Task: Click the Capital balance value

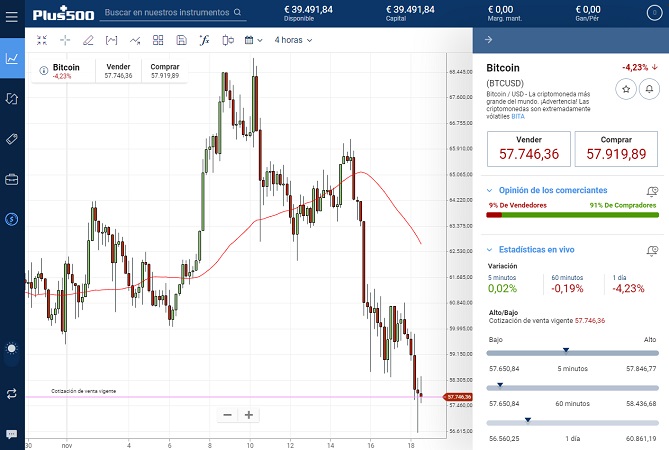Action: tap(410, 9)
